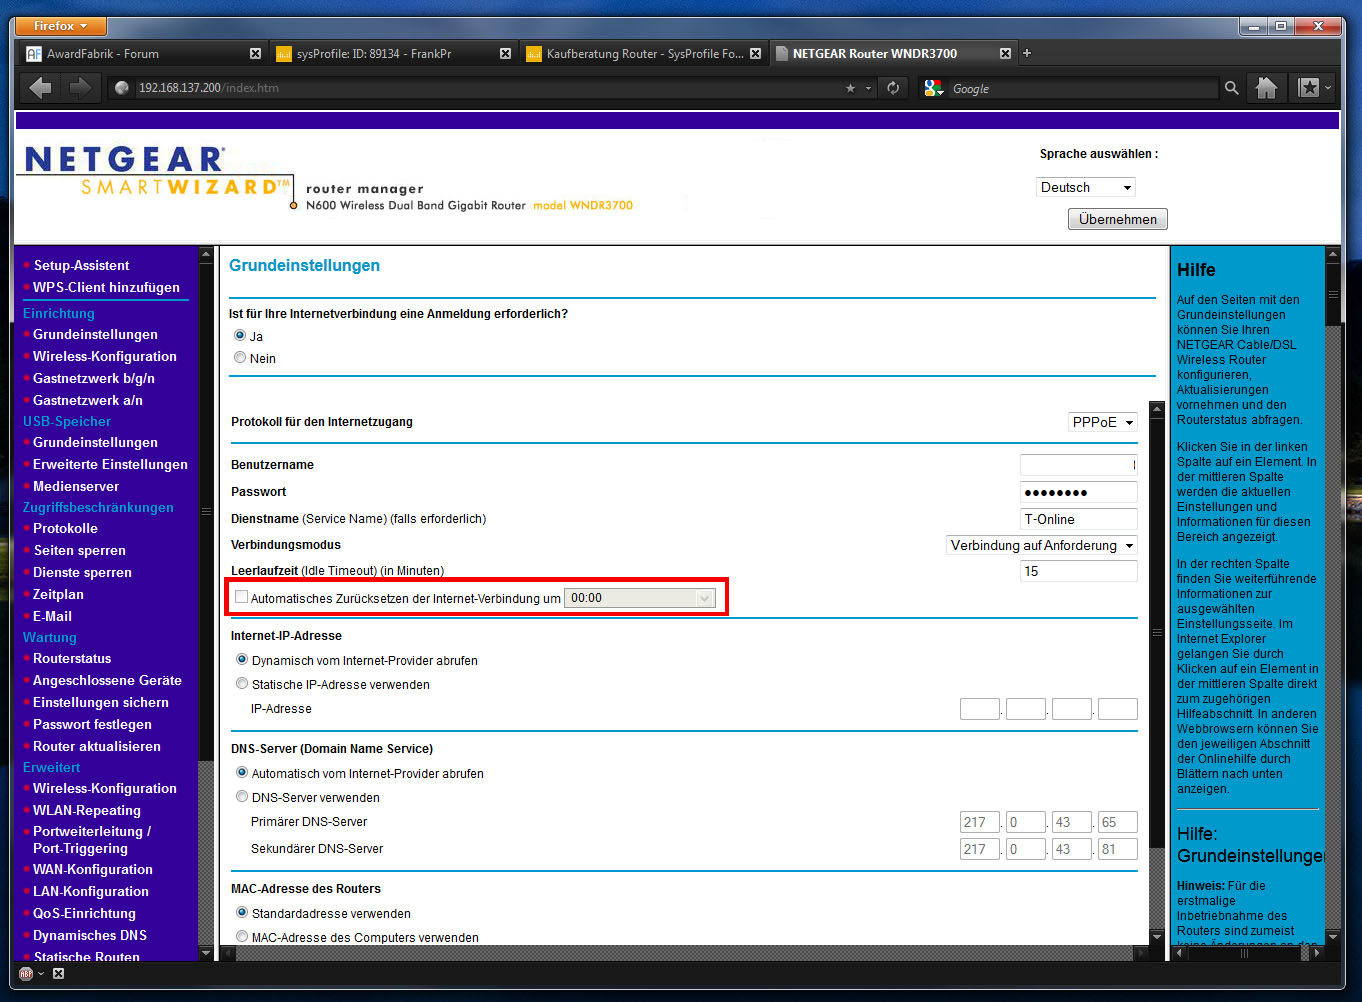
Task: Open a new tab with plus icon
Action: click(x=1027, y=53)
